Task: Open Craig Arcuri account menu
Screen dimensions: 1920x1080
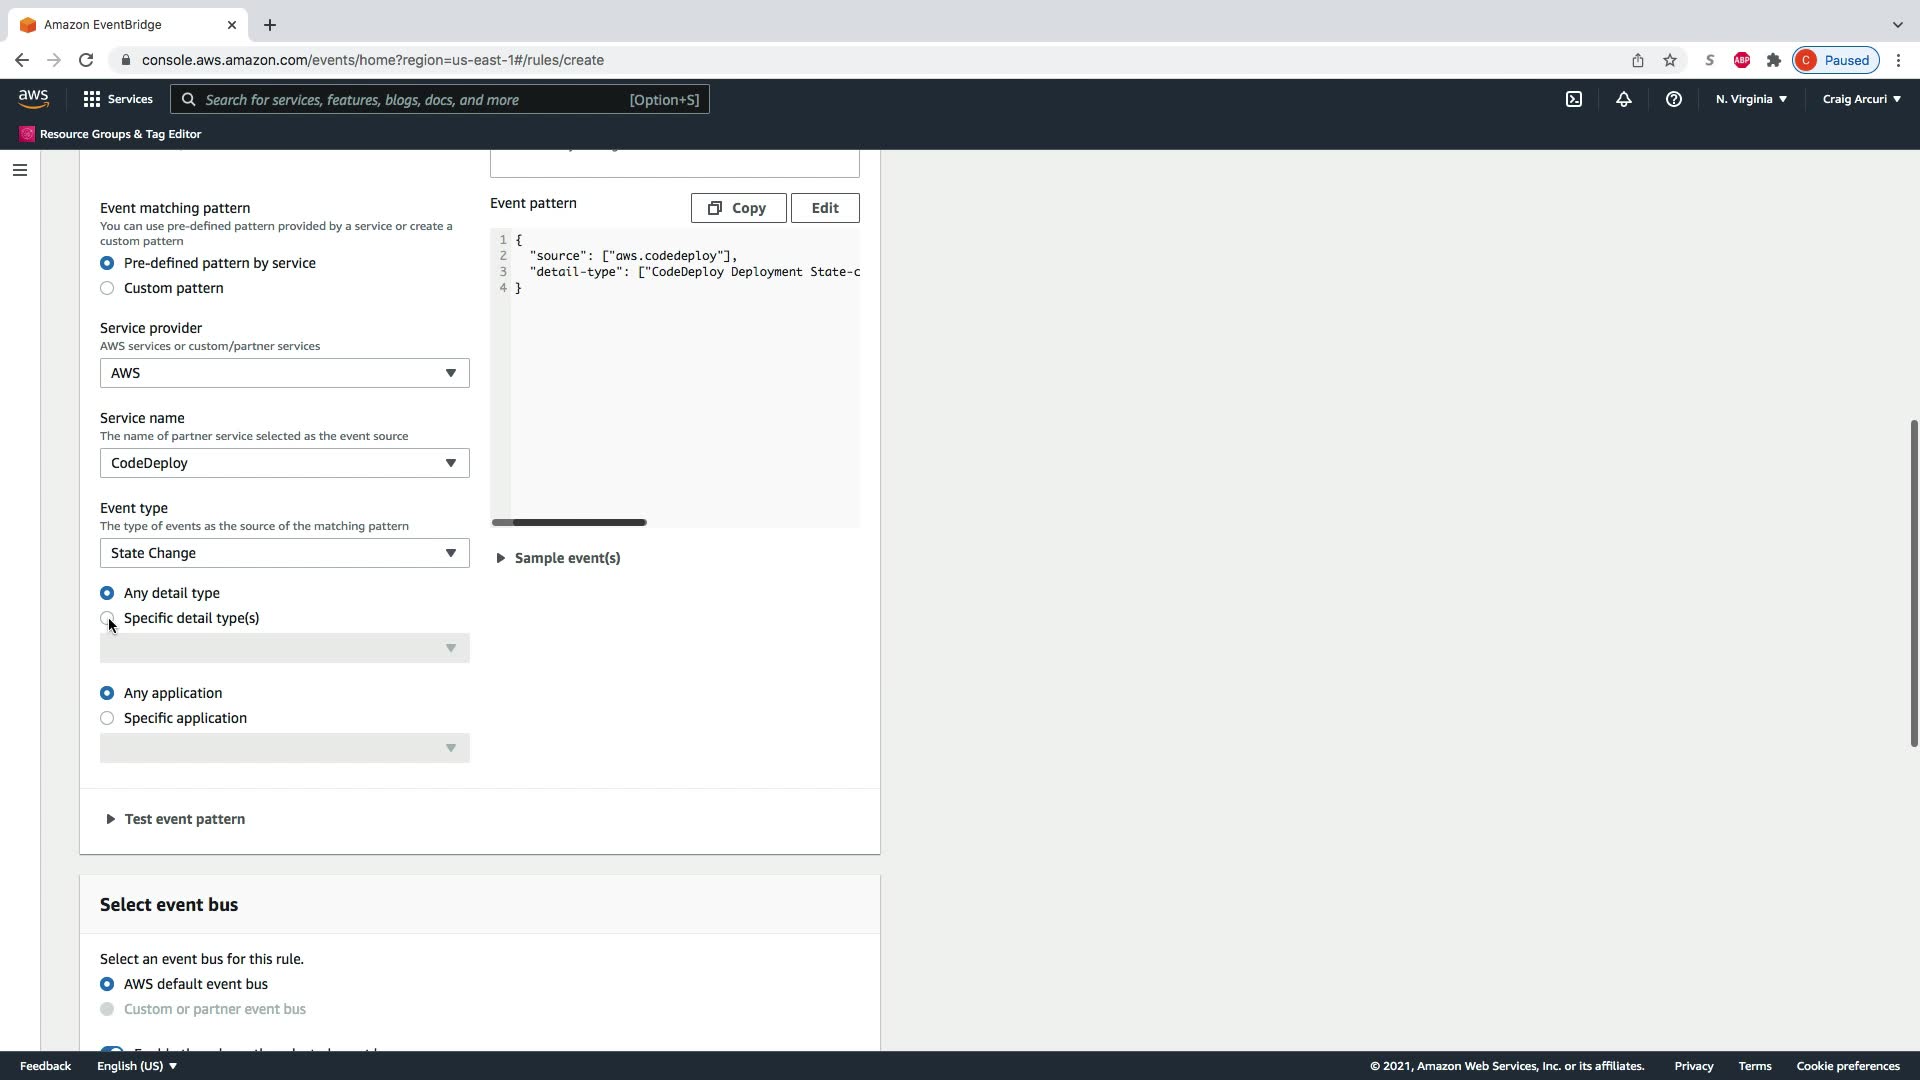Action: (1861, 99)
